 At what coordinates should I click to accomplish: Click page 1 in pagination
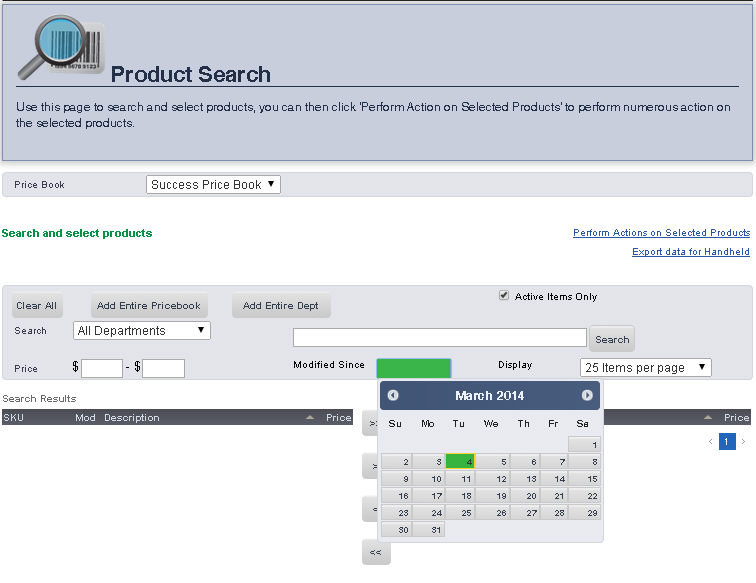click(727, 441)
